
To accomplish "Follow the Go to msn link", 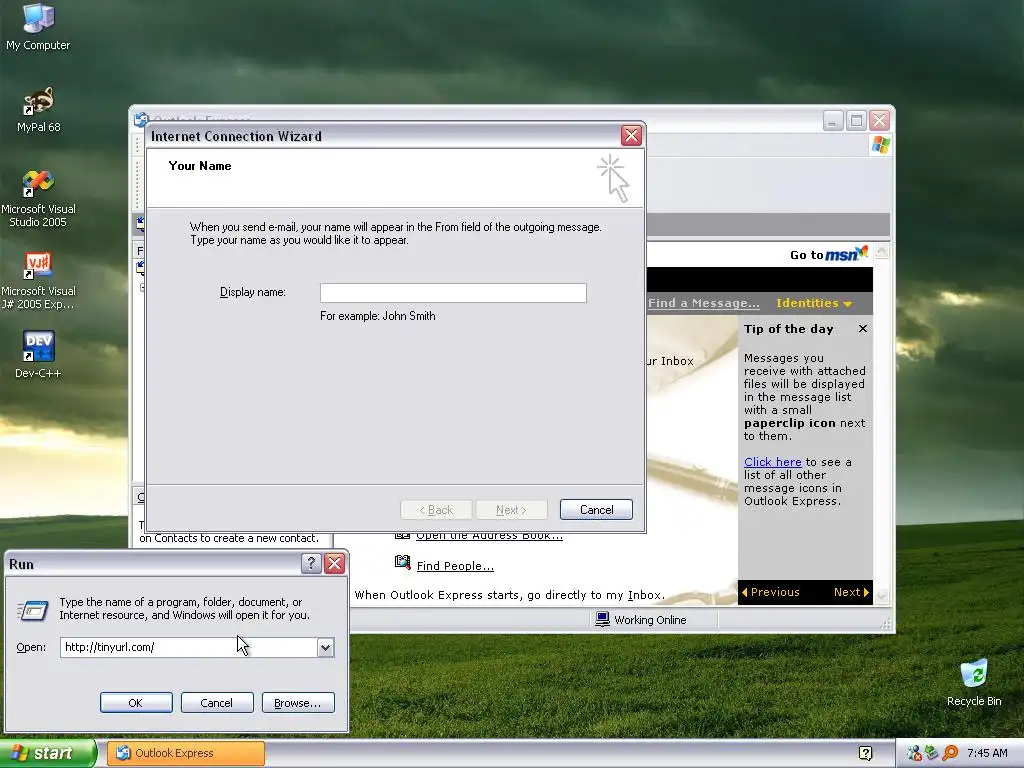I will 829,254.
